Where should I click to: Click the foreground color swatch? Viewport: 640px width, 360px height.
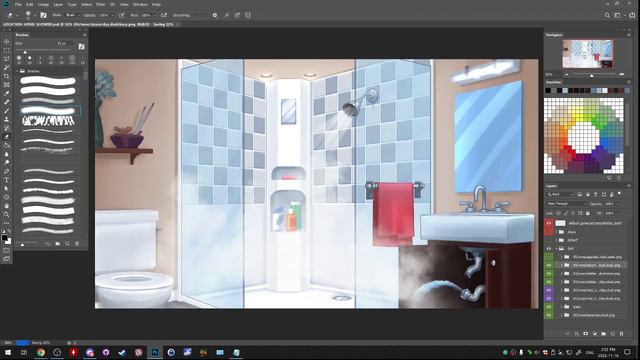click(x=4, y=238)
